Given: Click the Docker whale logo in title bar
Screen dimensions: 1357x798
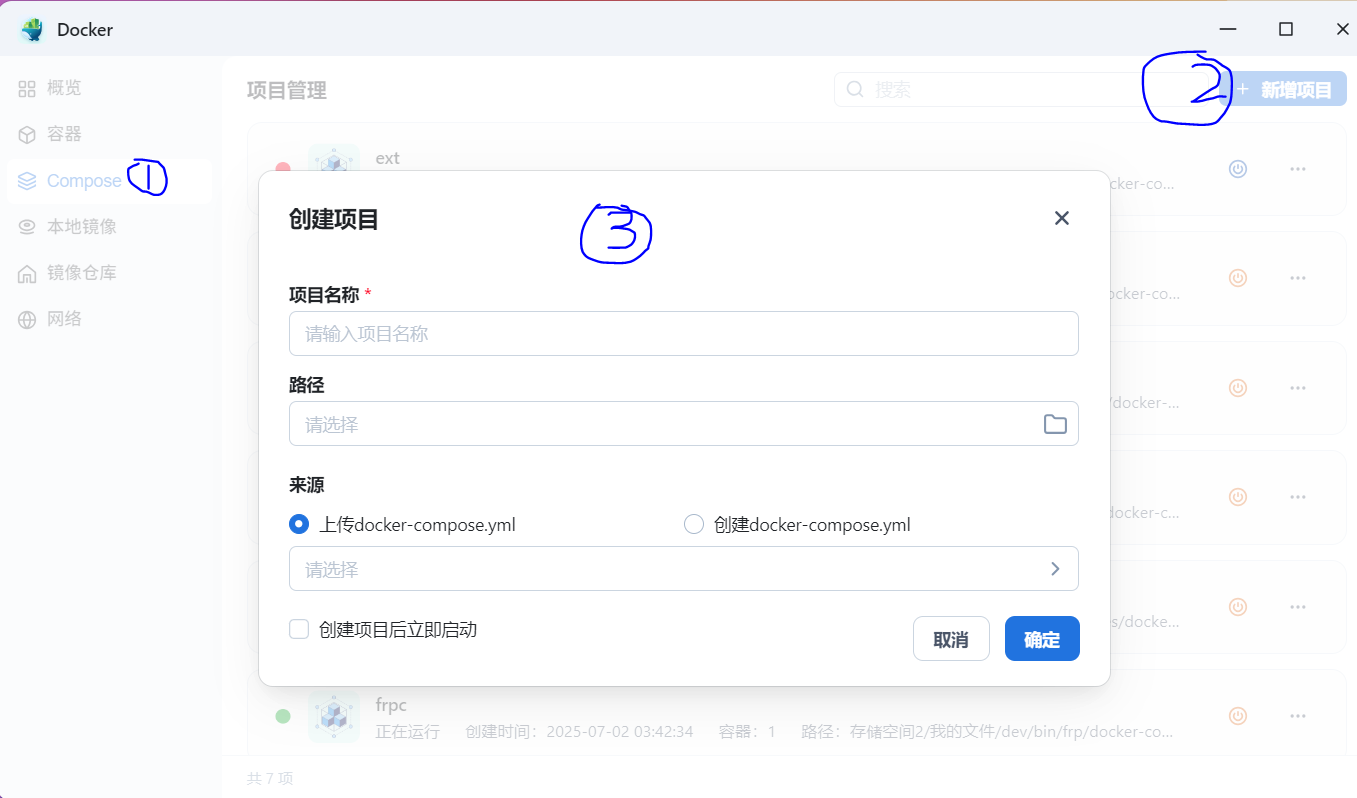Looking at the screenshot, I should (33, 29).
